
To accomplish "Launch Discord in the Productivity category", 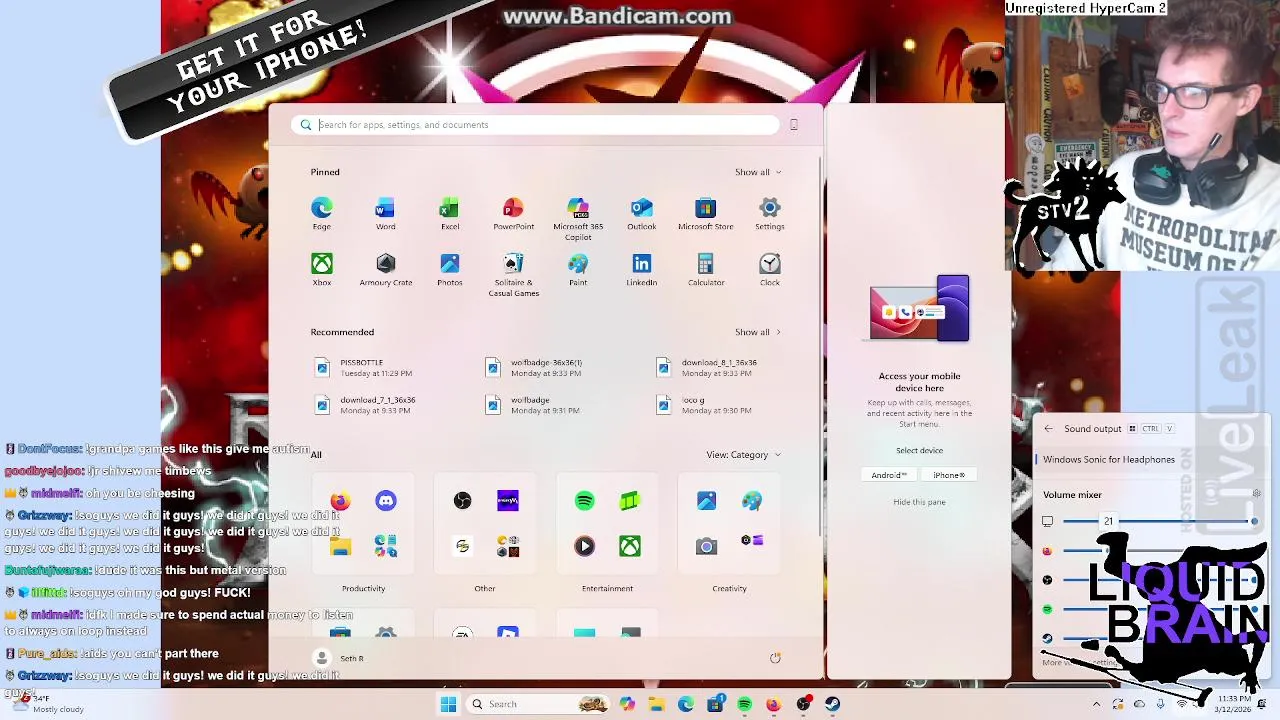I will pyautogui.click(x=386, y=500).
